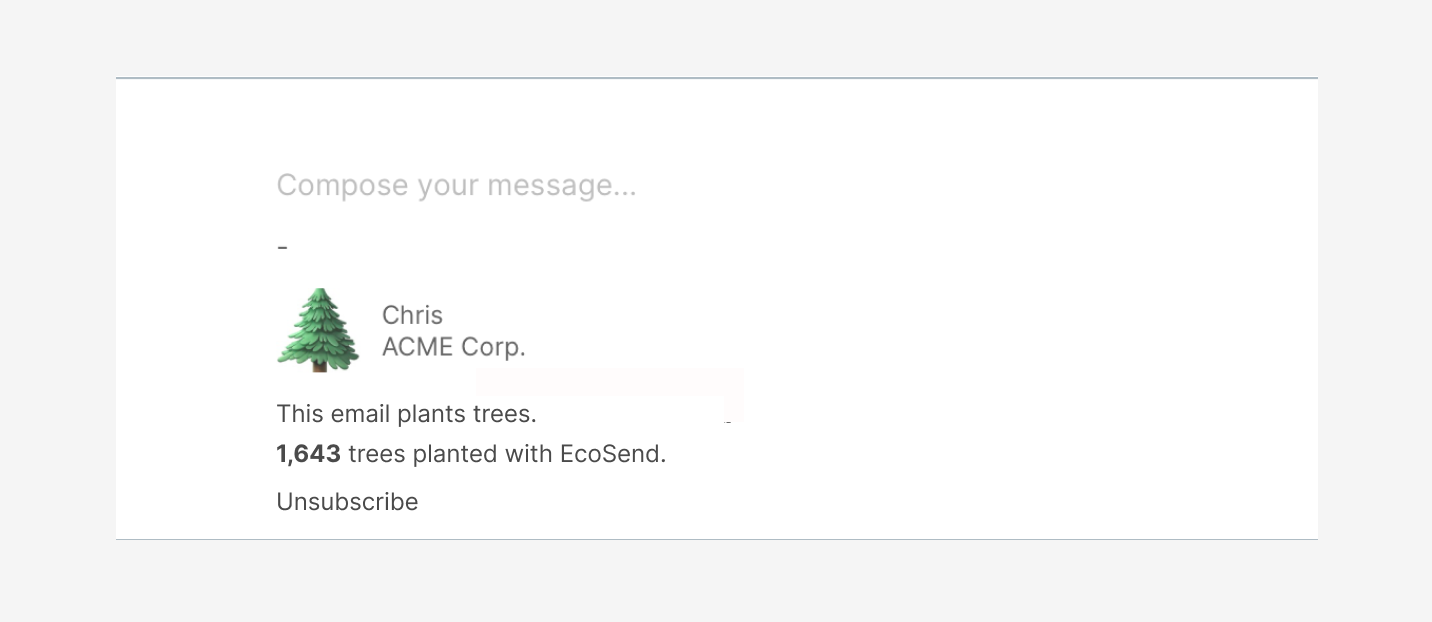
Task: Select the sender name Chris
Action: (x=412, y=315)
